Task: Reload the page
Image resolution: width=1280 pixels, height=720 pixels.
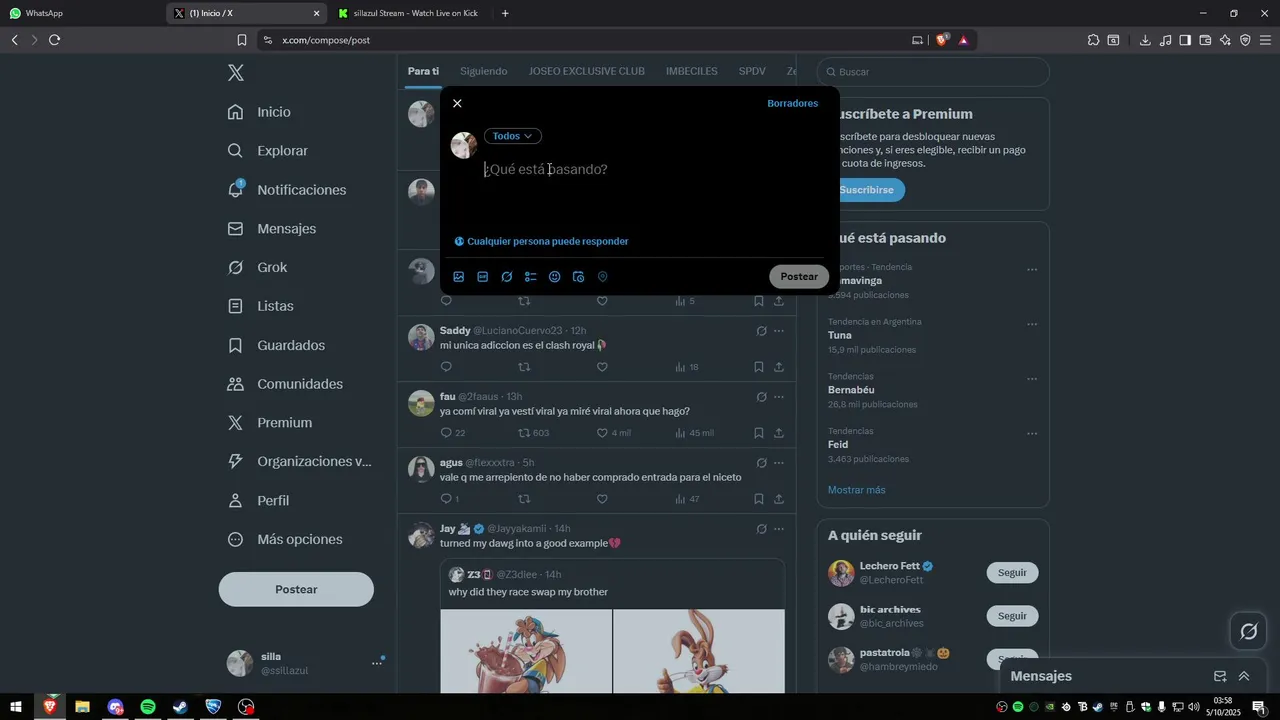Action: (54, 40)
